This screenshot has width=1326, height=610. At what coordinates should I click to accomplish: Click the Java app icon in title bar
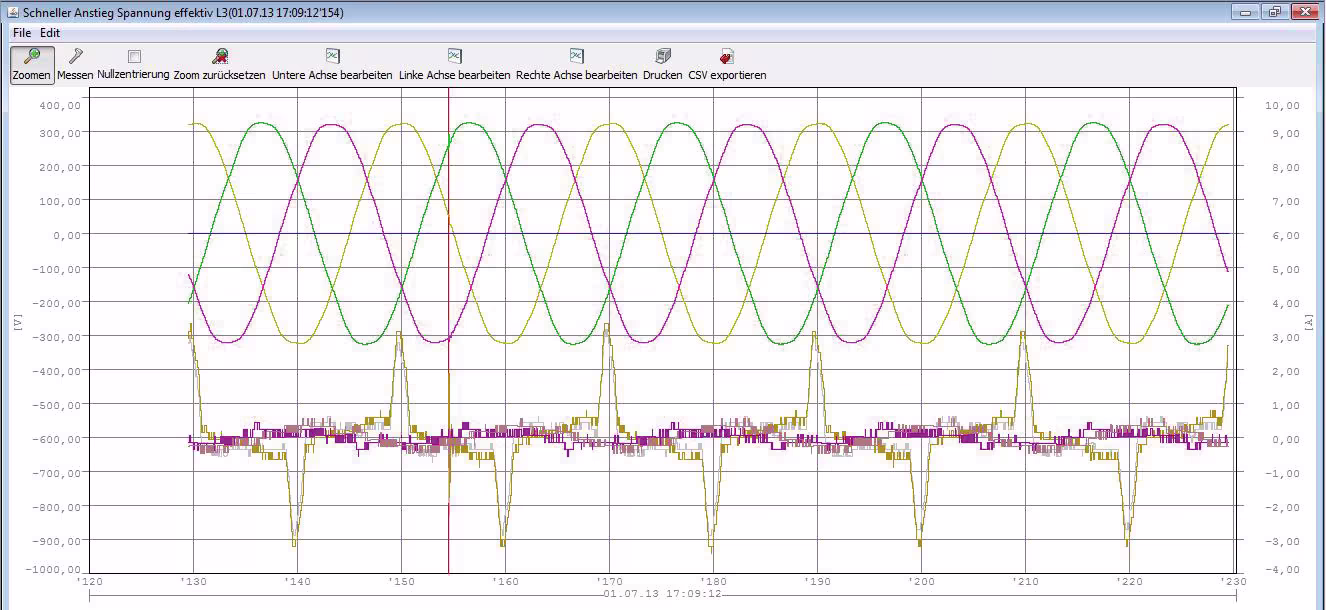point(12,12)
